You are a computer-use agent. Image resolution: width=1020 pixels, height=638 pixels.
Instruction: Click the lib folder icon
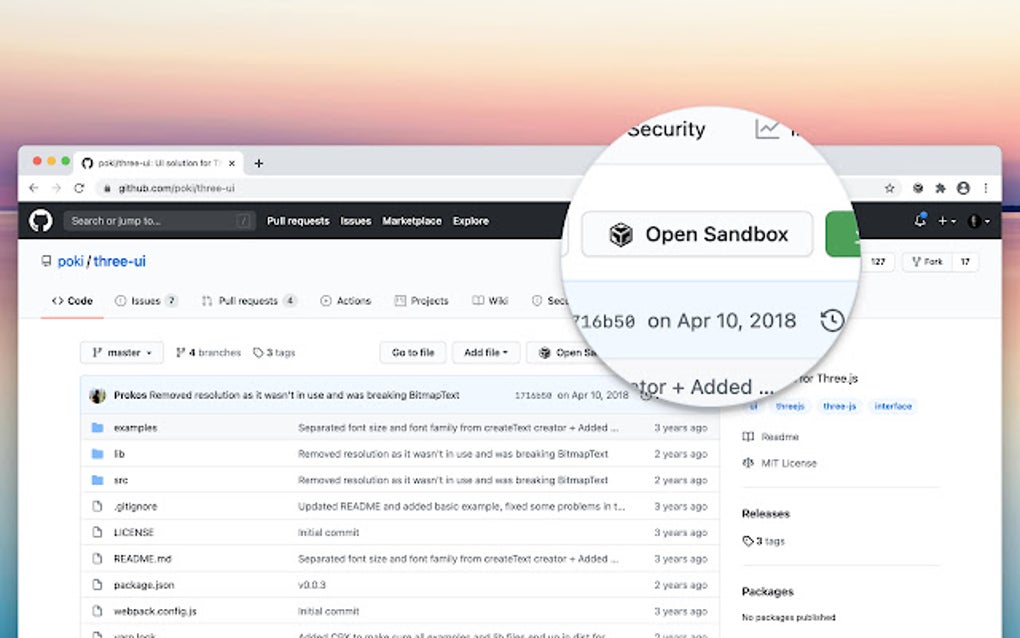pos(98,453)
